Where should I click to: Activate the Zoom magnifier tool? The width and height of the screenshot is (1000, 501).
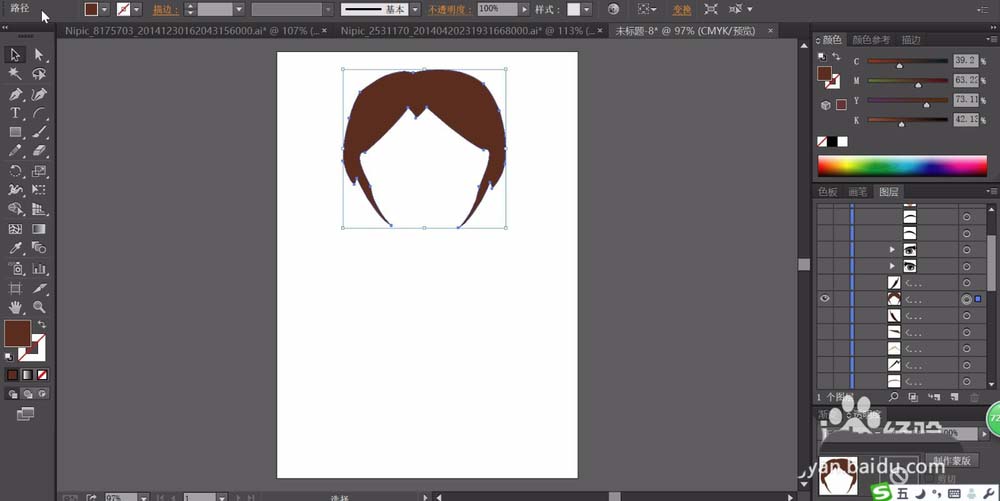39,307
